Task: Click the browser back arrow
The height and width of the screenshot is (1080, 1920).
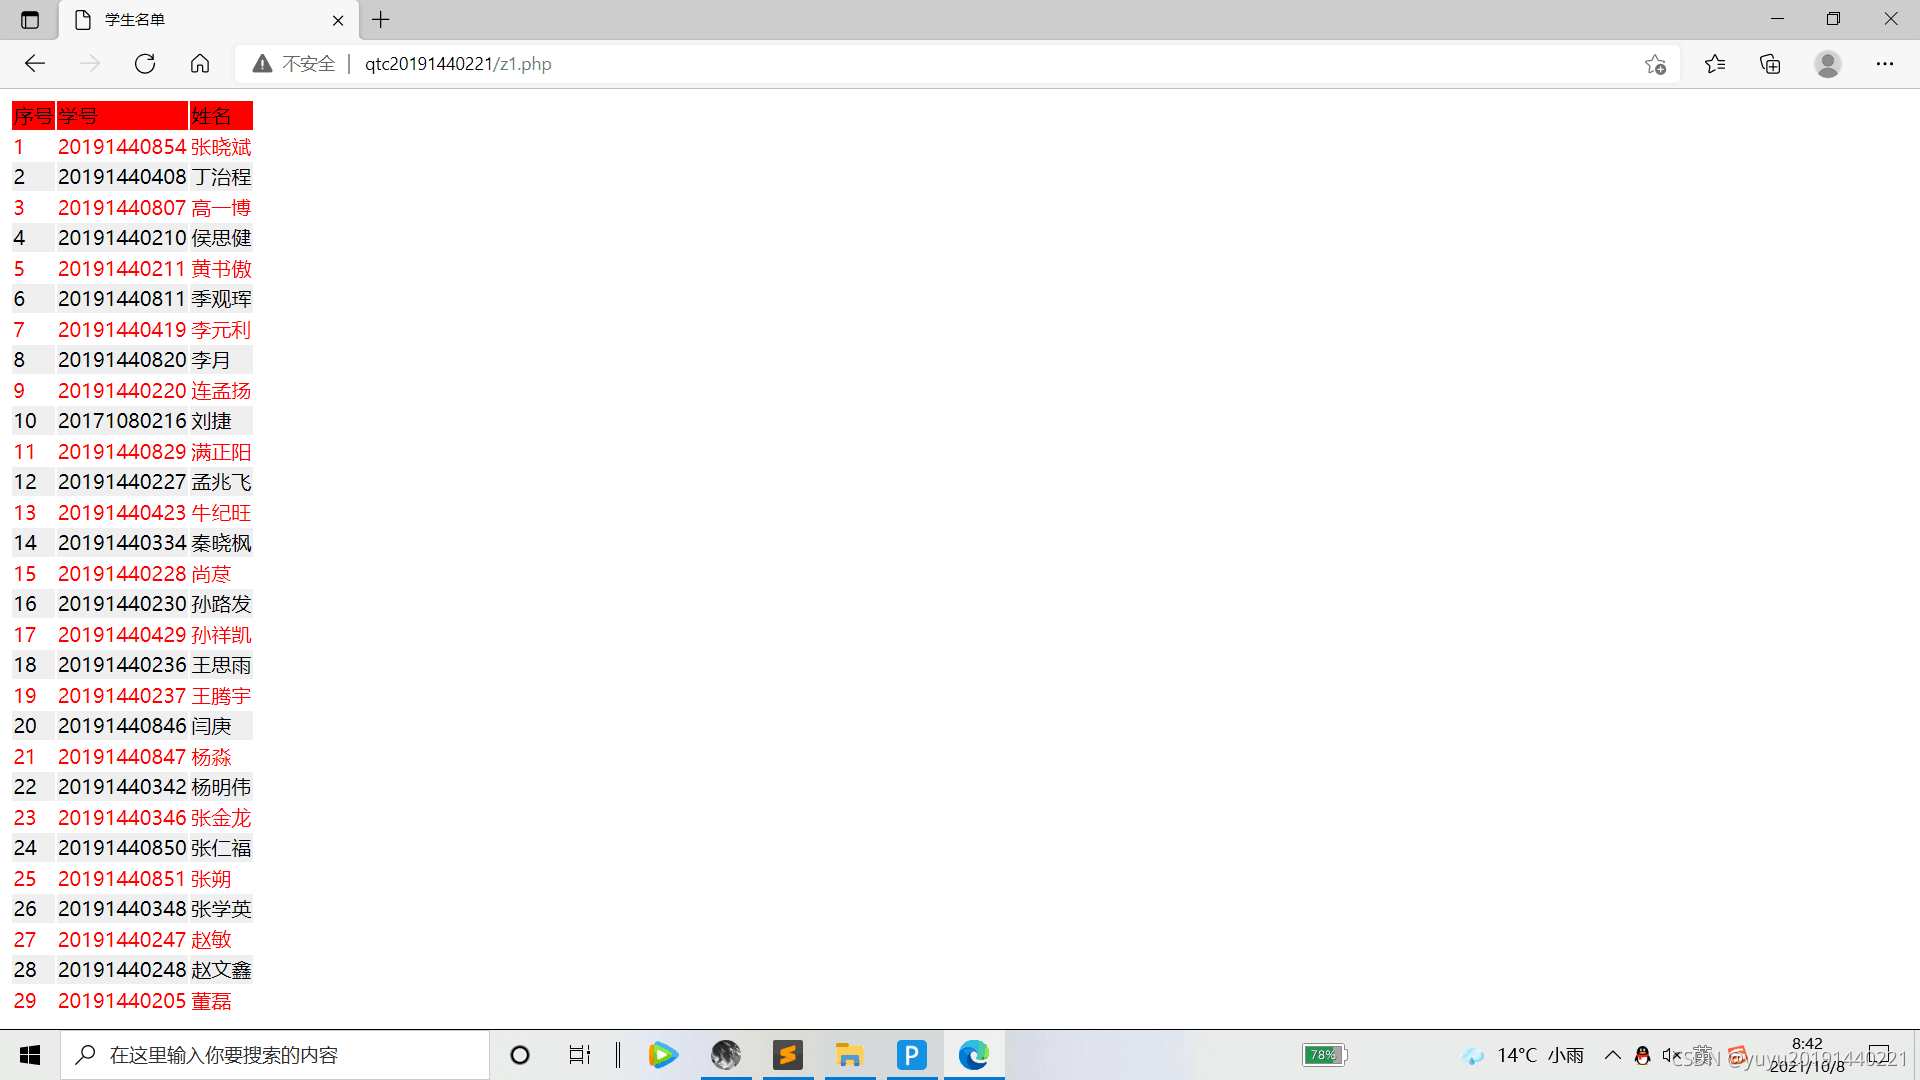Action: click(x=35, y=64)
